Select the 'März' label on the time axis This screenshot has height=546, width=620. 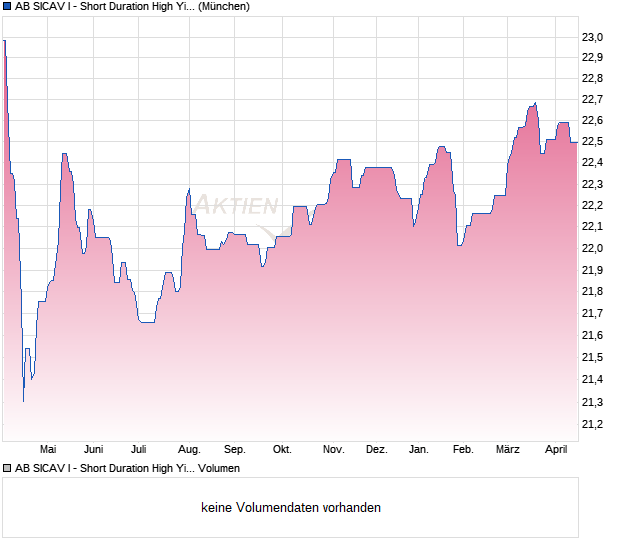click(x=508, y=449)
